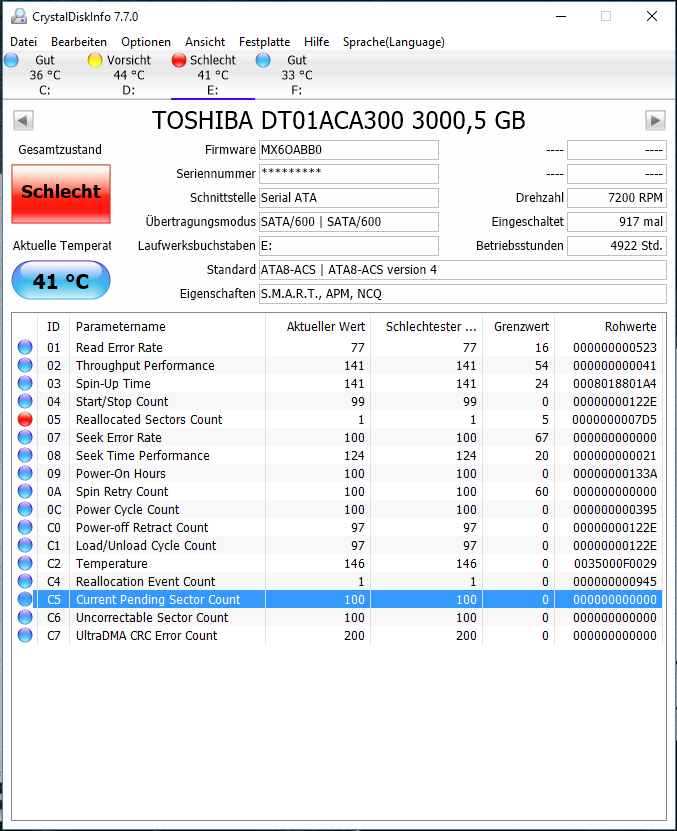Click the masked Seriennummer field

point(349,174)
